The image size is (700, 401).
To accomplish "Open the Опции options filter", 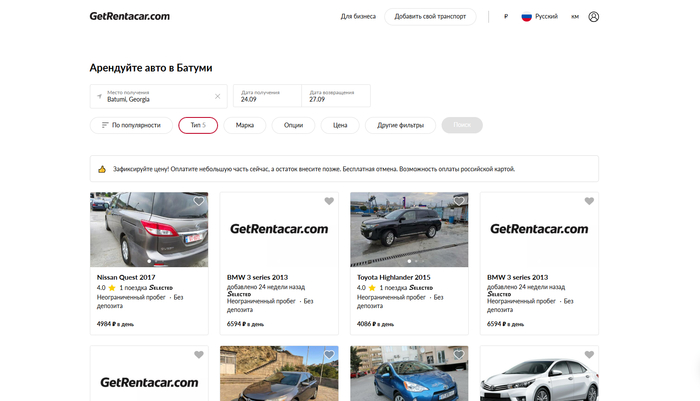I will coord(293,125).
